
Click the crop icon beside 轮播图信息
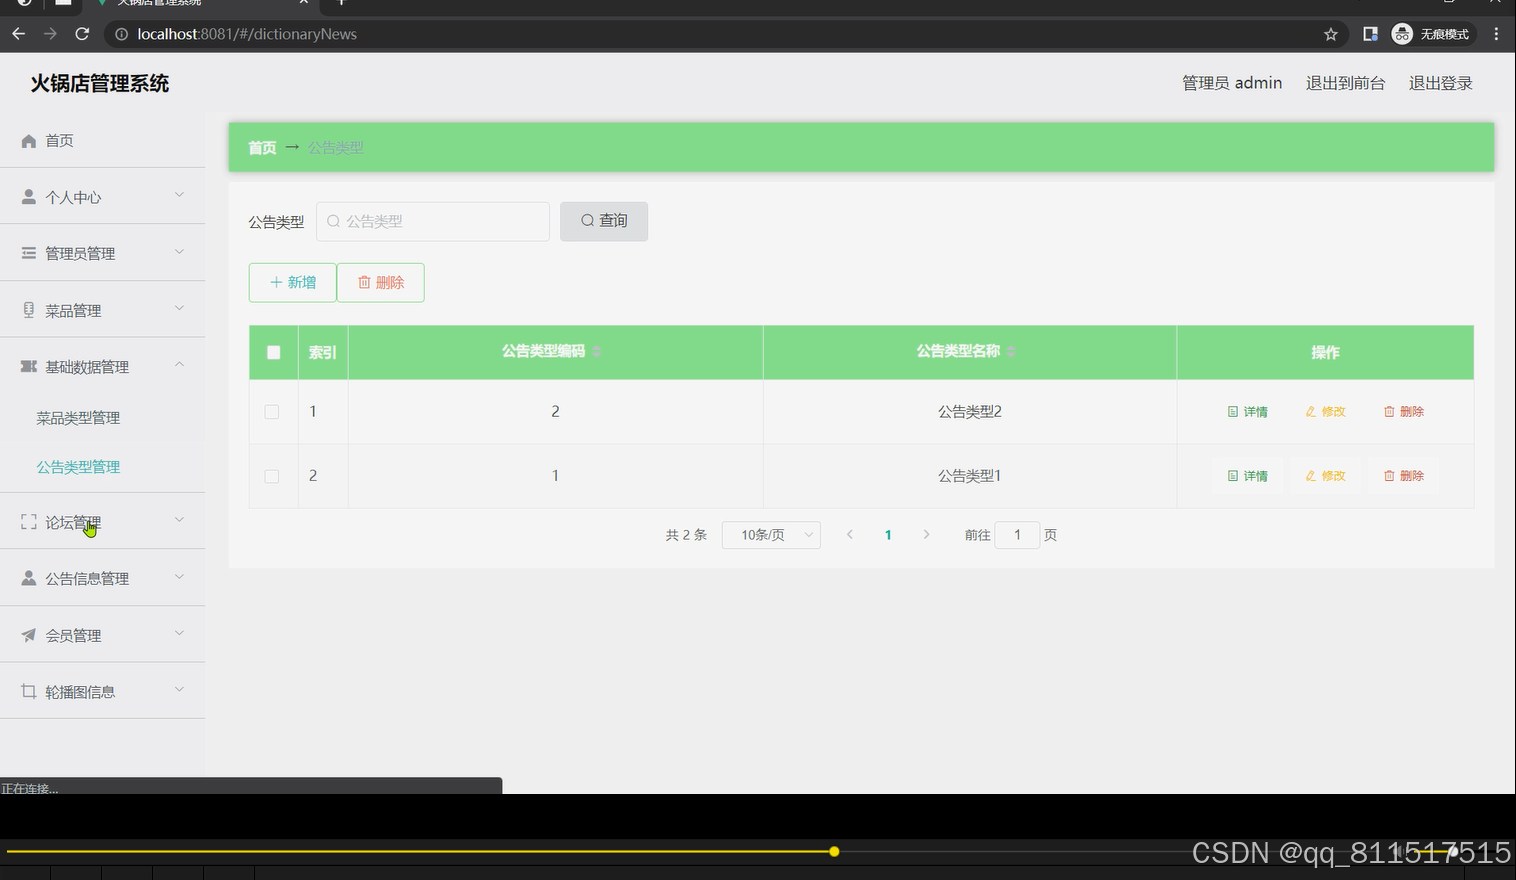coord(29,691)
